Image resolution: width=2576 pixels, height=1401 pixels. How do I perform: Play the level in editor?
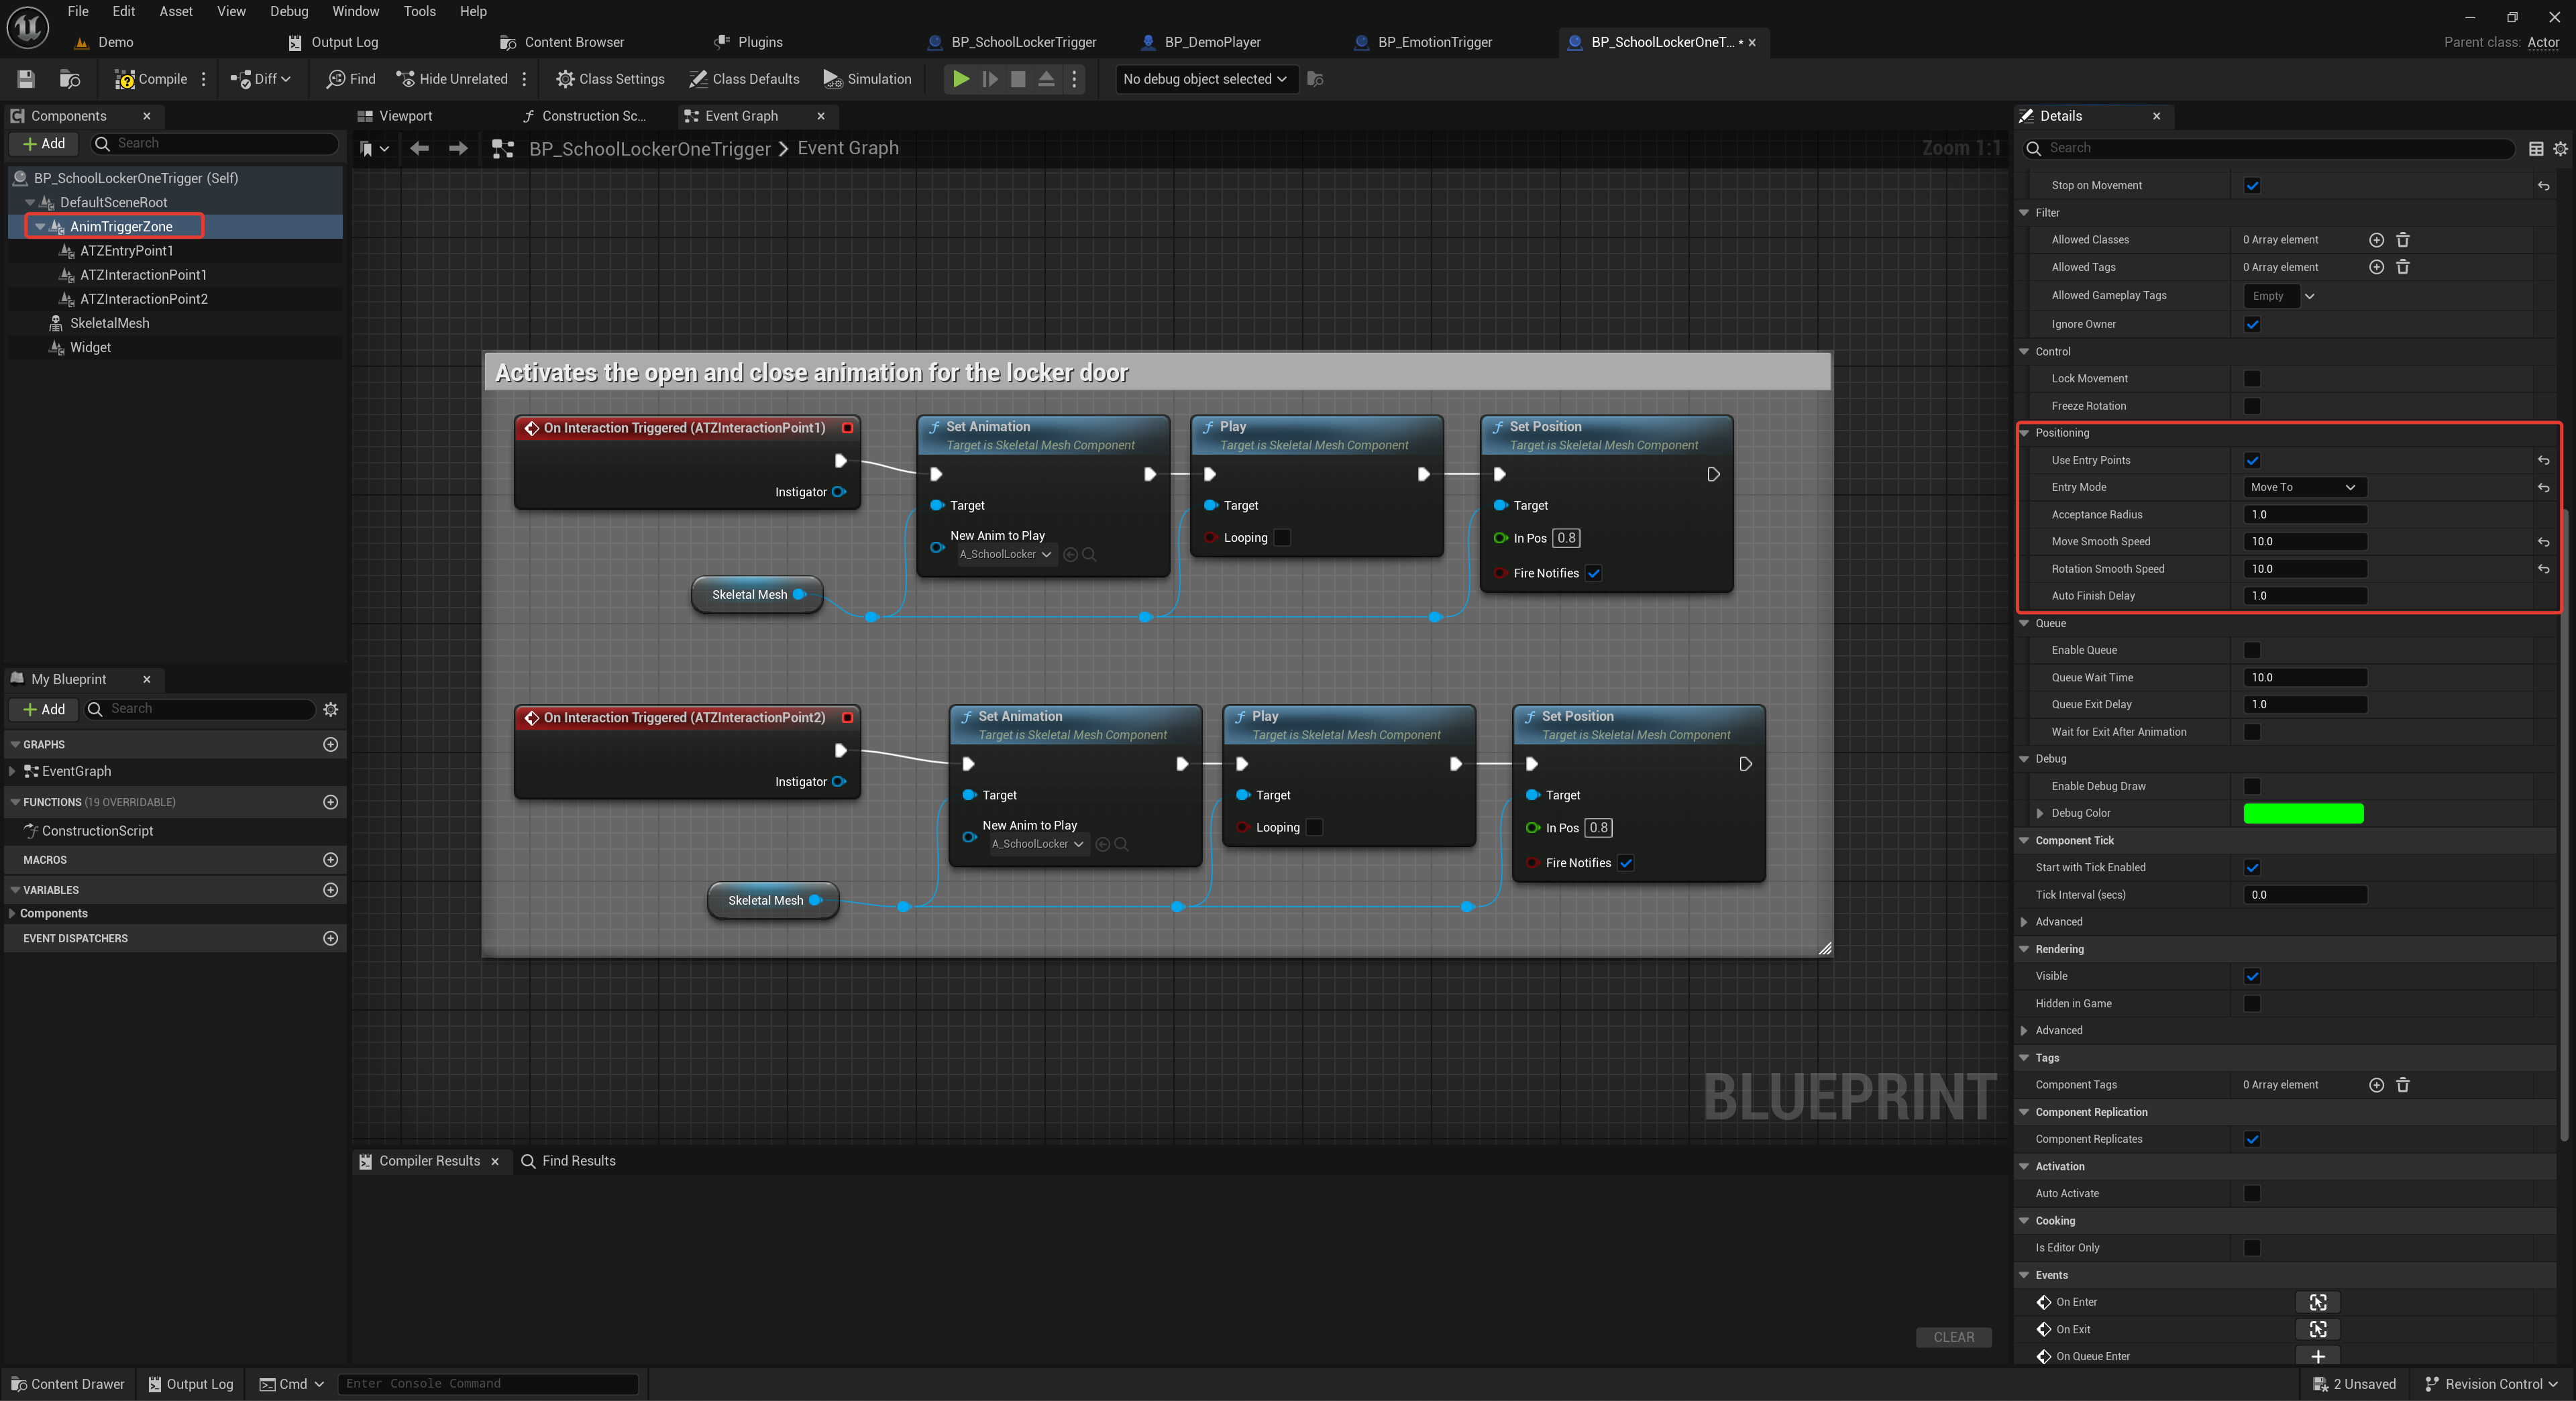click(x=960, y=79)
